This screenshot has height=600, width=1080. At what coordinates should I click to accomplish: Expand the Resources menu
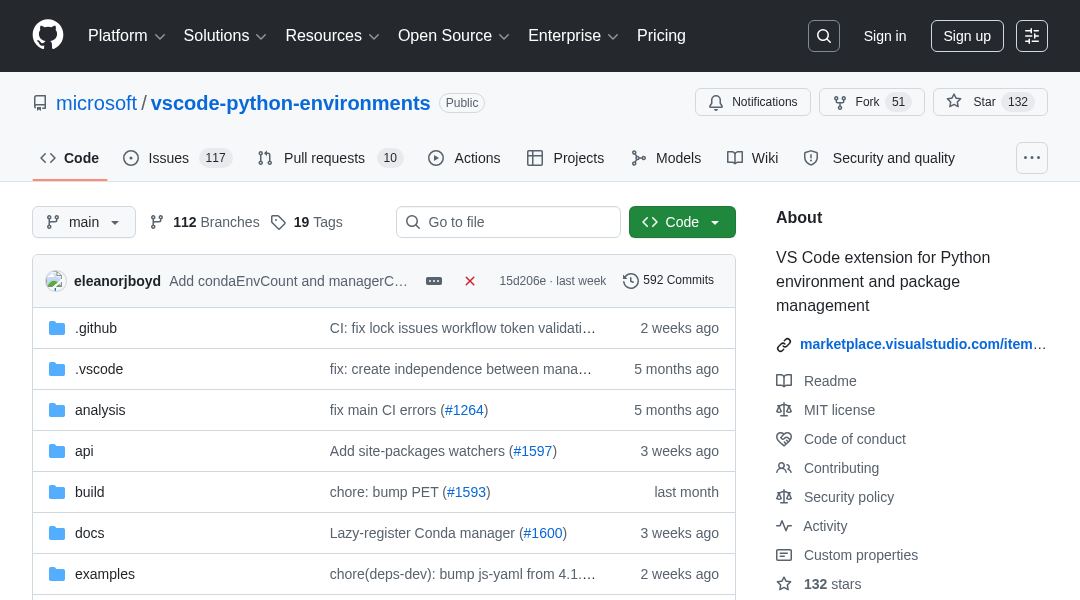[332, 36]
